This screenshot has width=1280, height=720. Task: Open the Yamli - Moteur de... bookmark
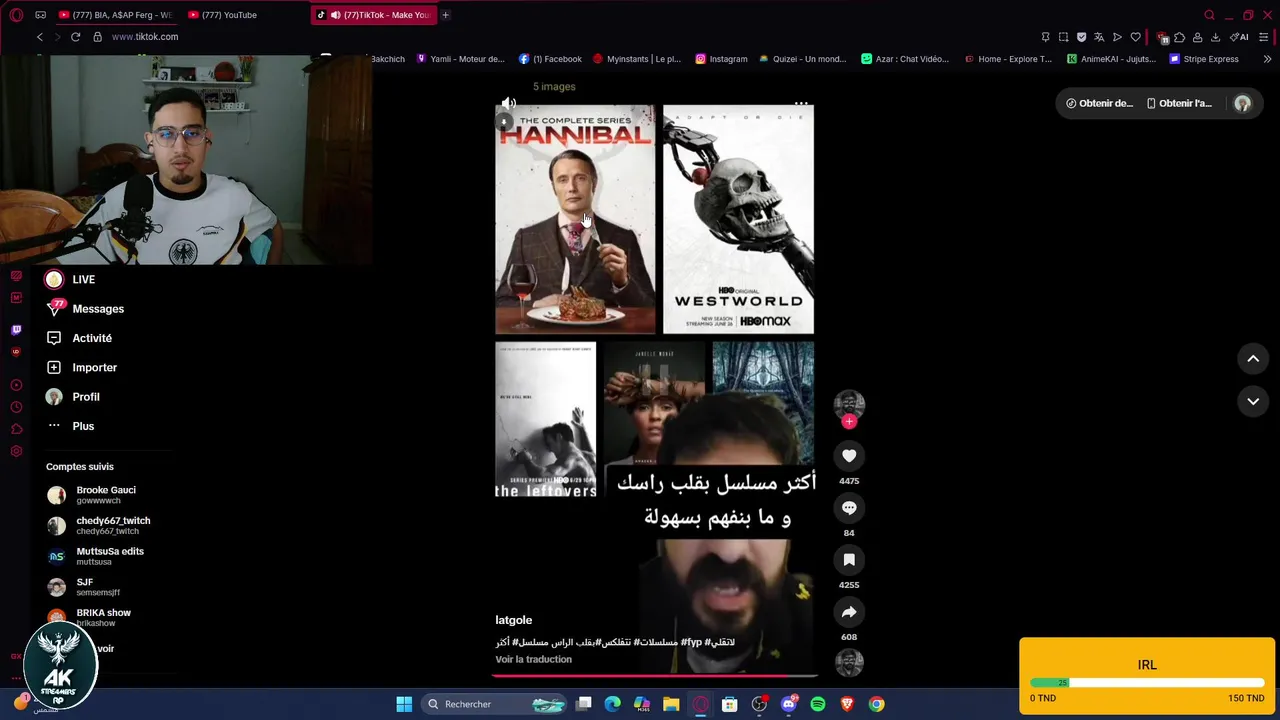point(460,59)
